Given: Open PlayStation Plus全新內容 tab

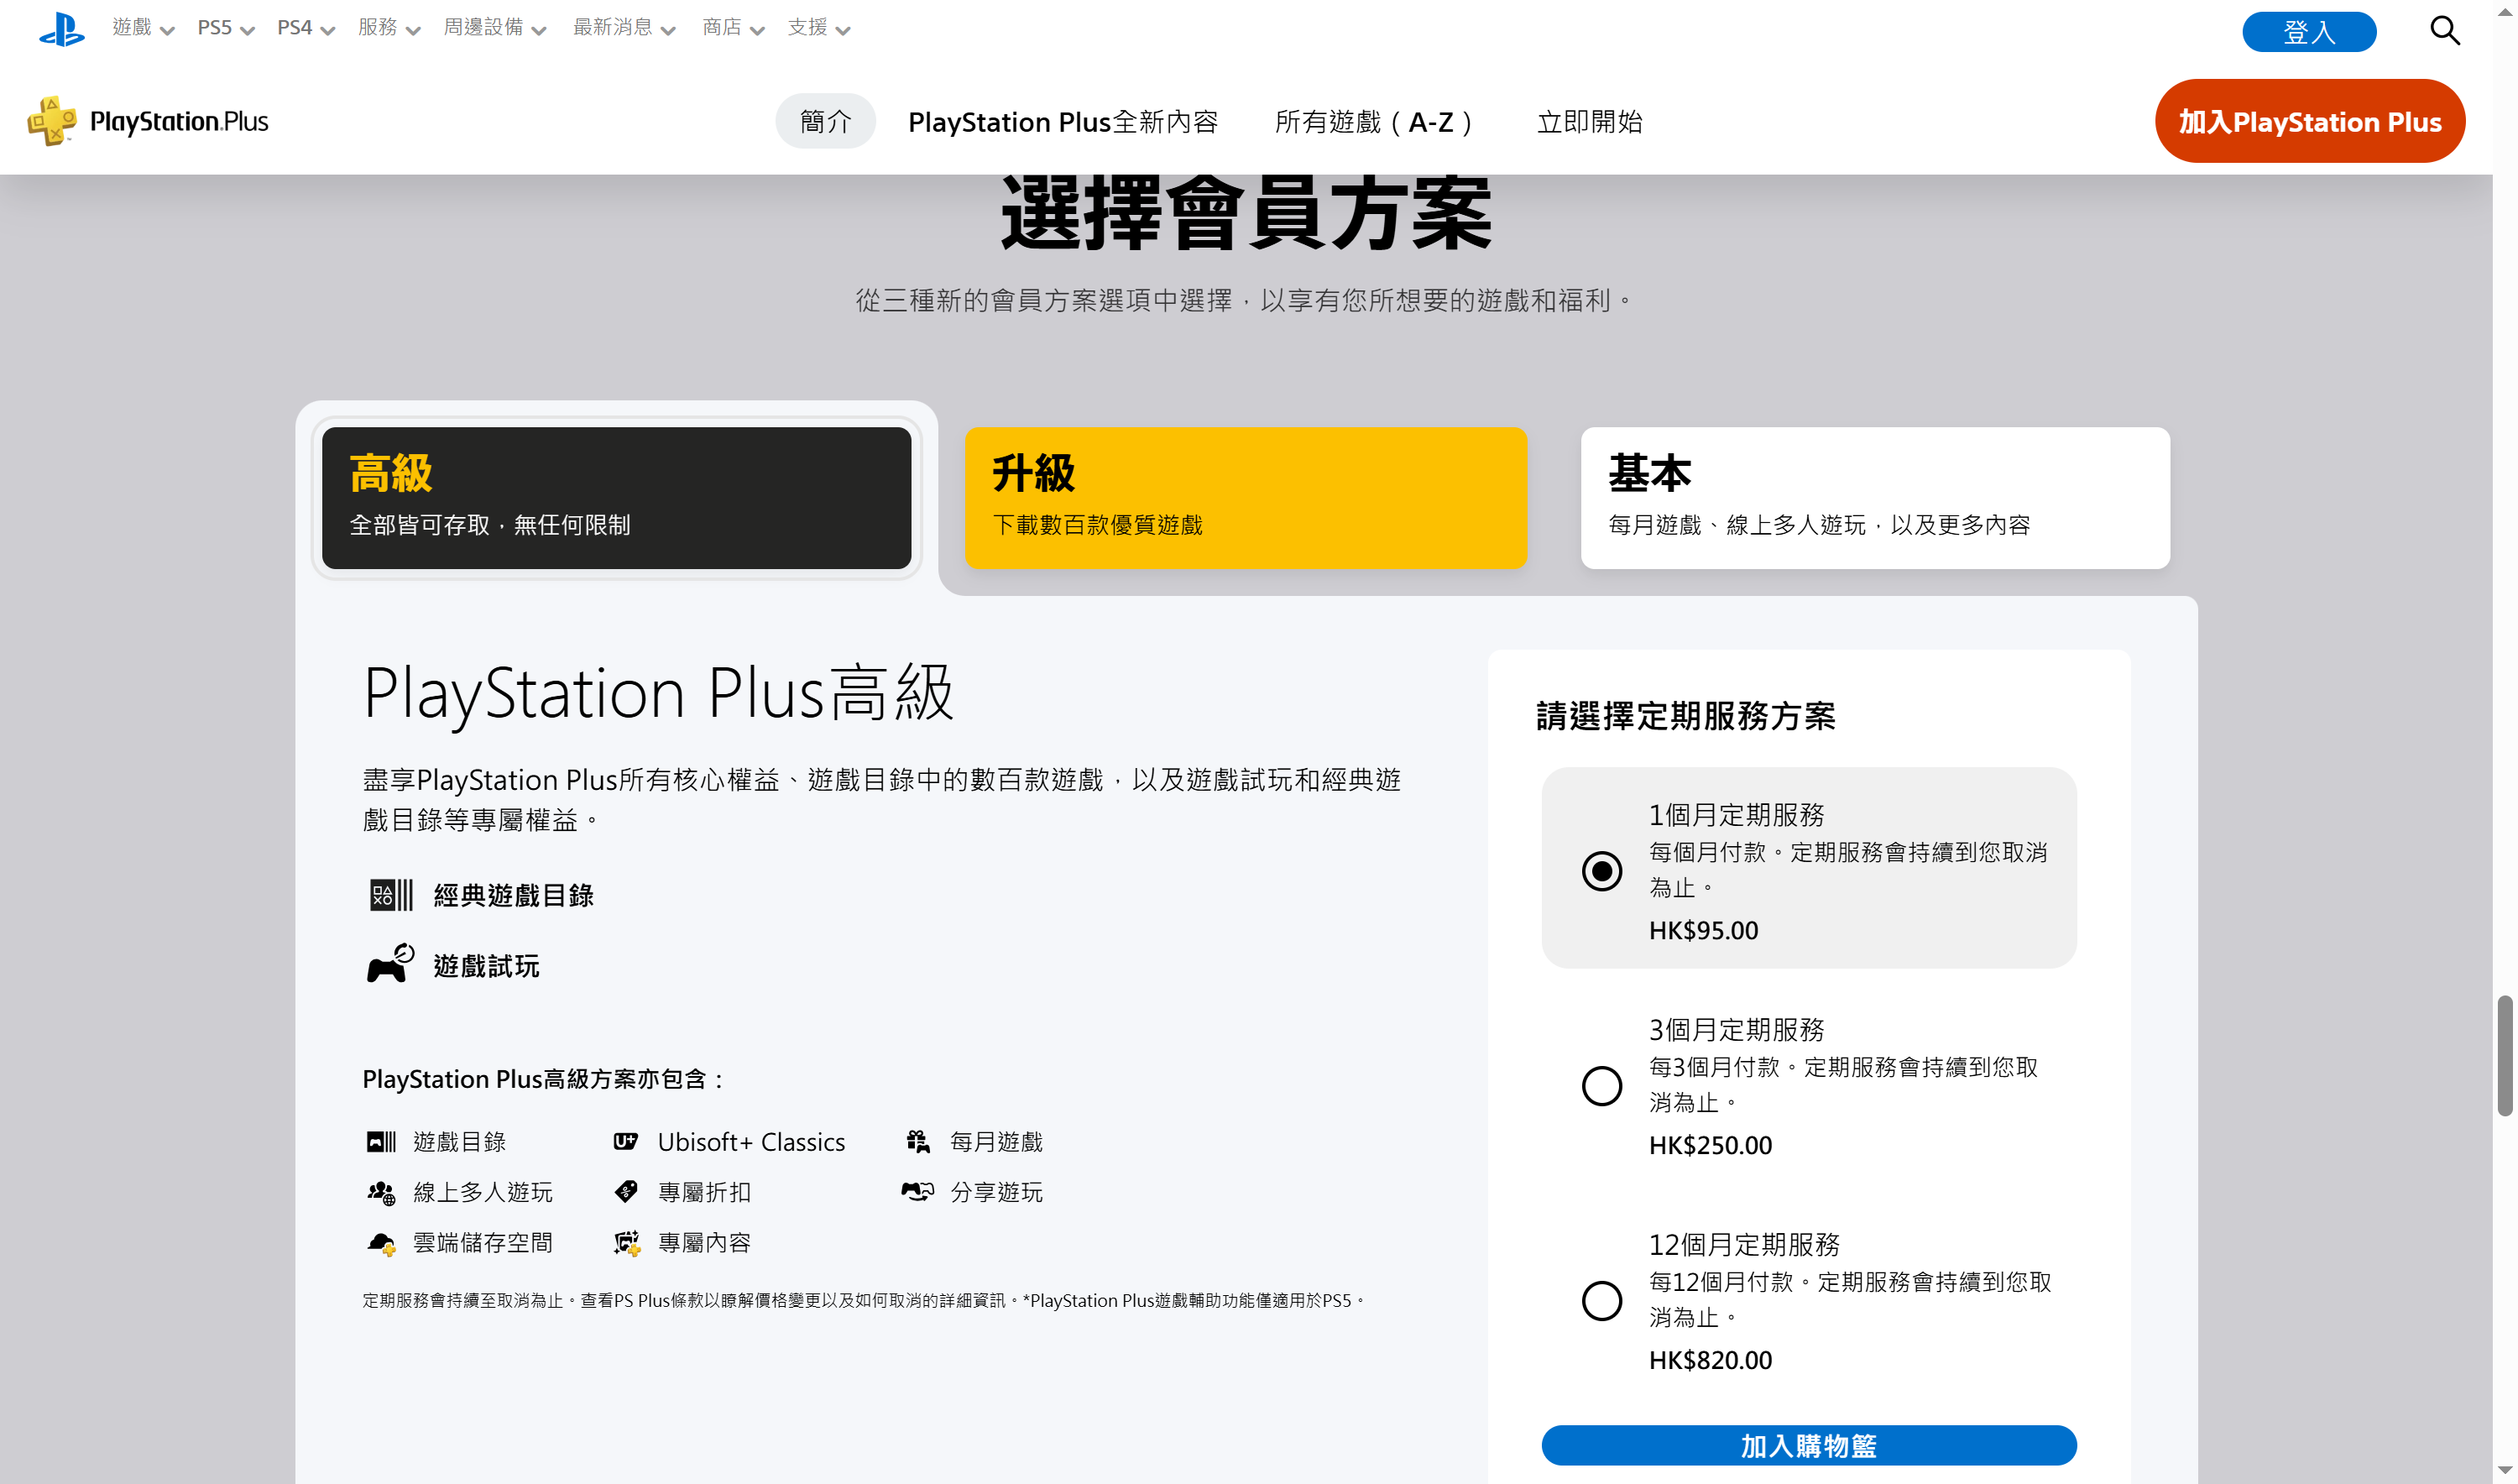Looking at the screenshot, I should pos(1063,121).
